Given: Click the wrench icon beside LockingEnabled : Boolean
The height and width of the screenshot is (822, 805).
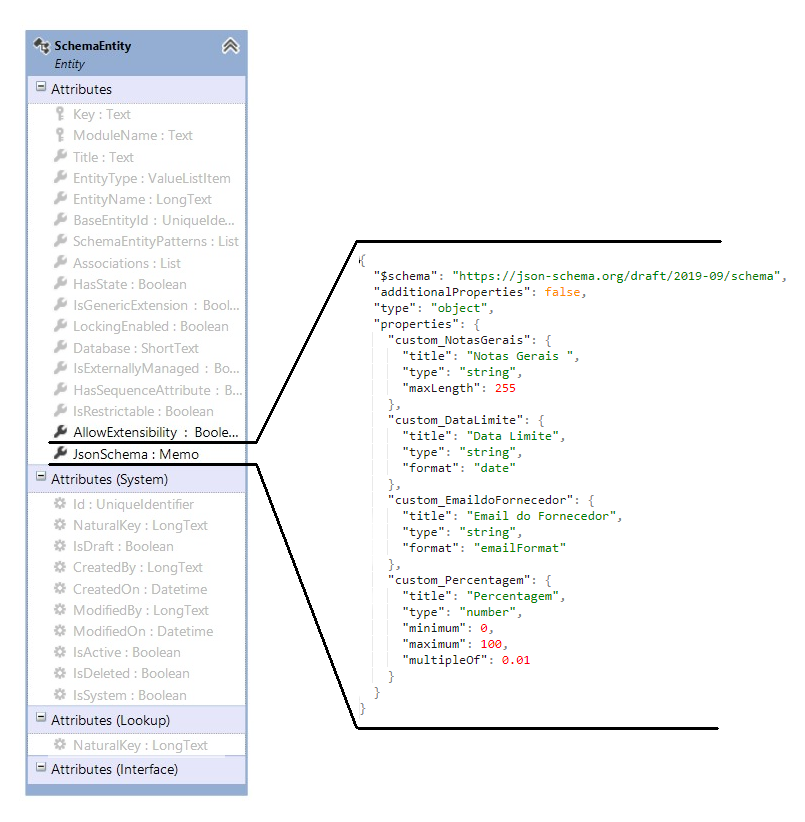Looking at the screenshot, I should [x=60, y=326].
